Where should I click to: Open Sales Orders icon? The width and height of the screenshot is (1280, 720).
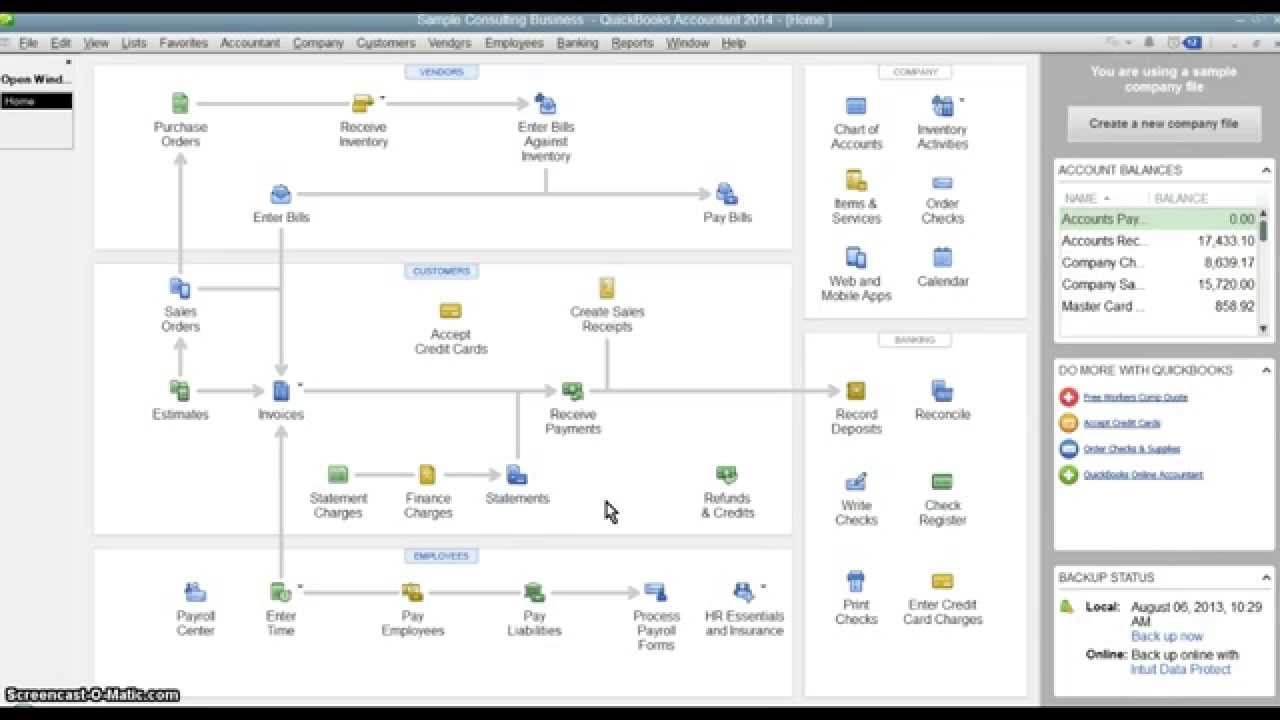(x=180, y=288)
